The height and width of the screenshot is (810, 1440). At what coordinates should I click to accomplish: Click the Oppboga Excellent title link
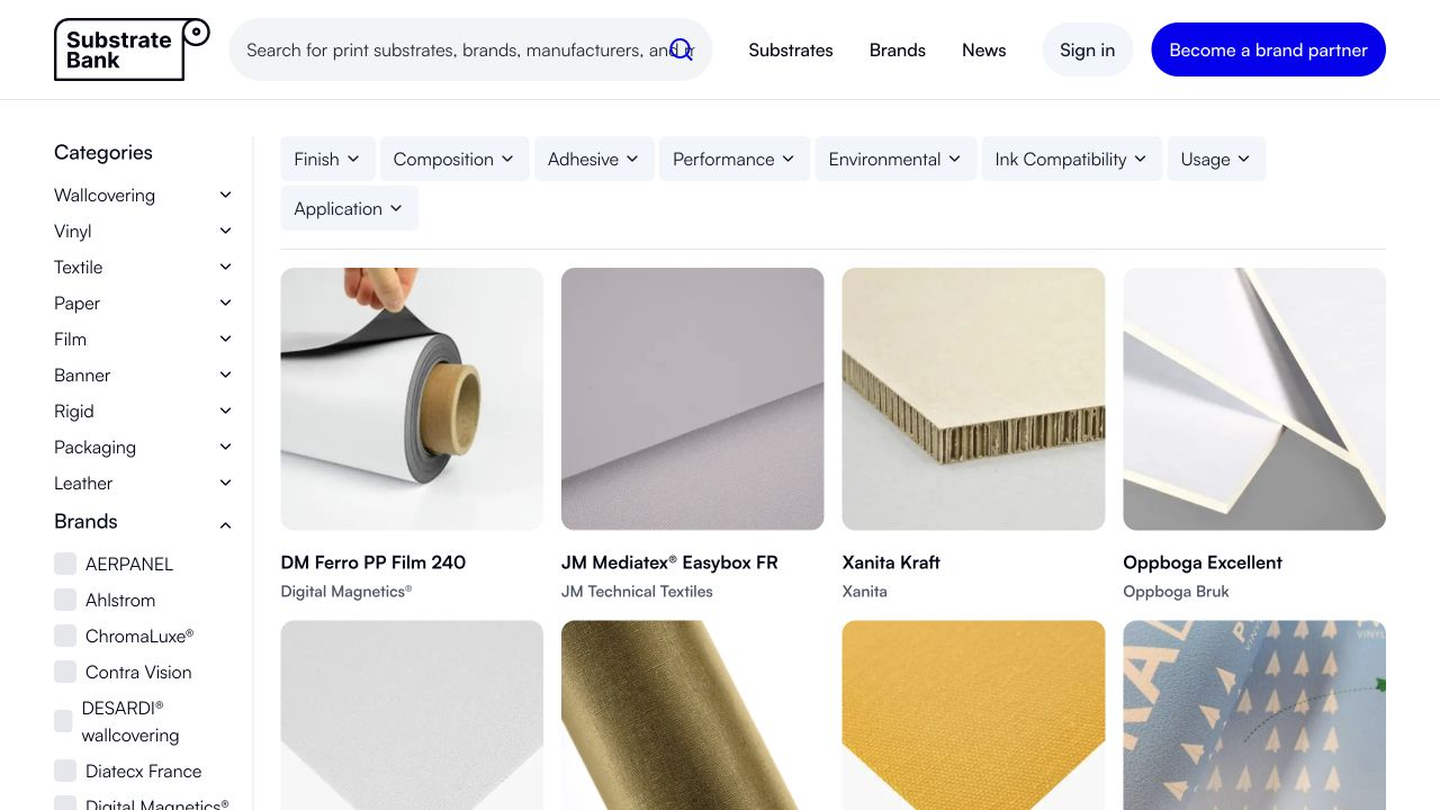coord(1202,562)
